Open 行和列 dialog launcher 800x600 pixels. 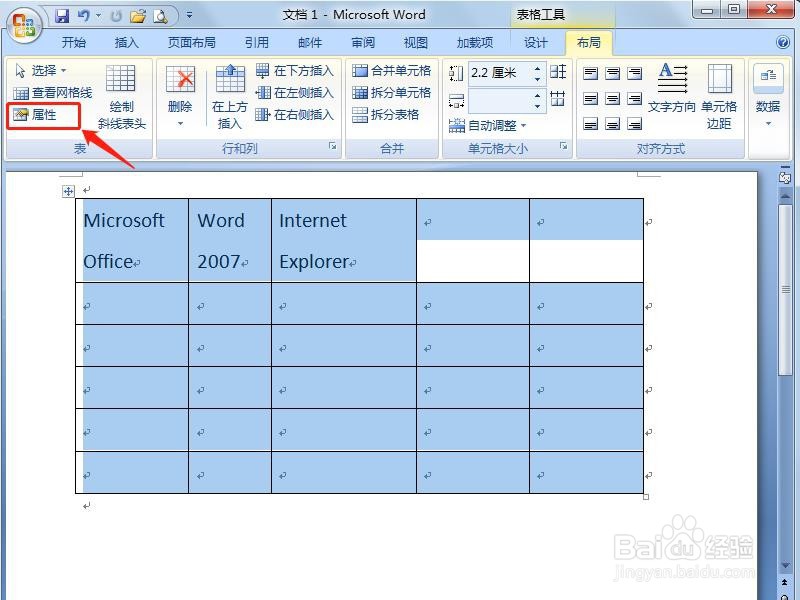333,146
